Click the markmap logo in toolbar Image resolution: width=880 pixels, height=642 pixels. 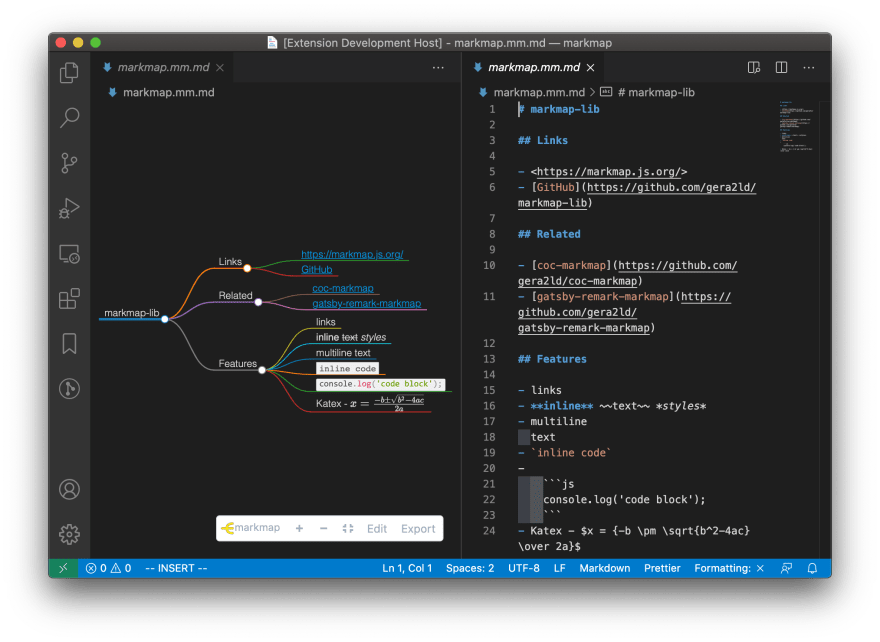250,528
